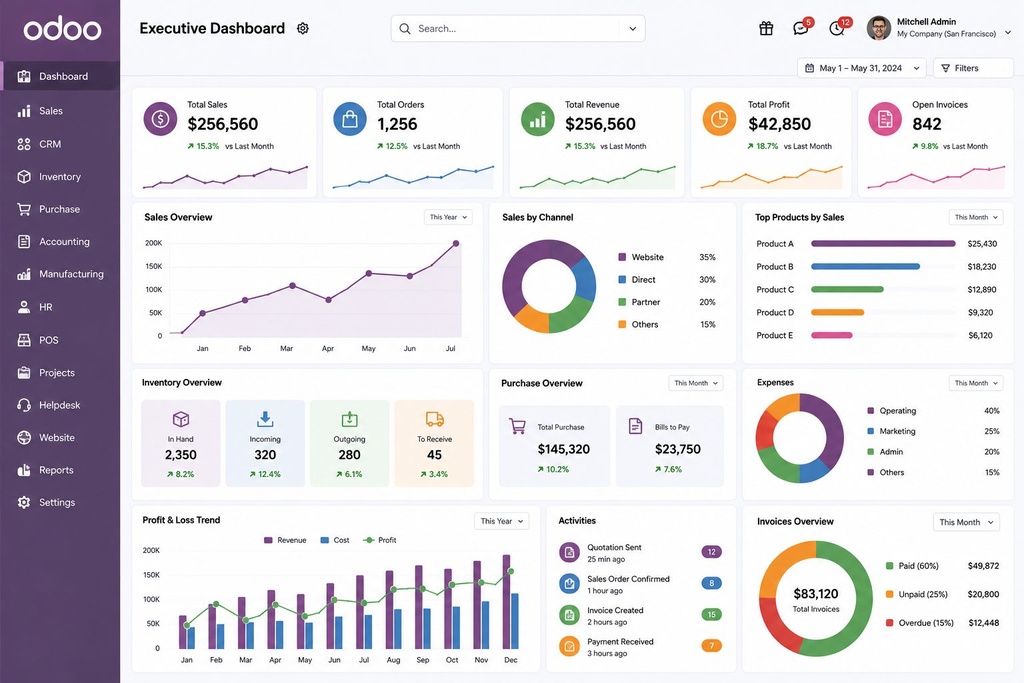Select Purchase in the sidebar
The image size is (1024, 683).
(60, 210)
